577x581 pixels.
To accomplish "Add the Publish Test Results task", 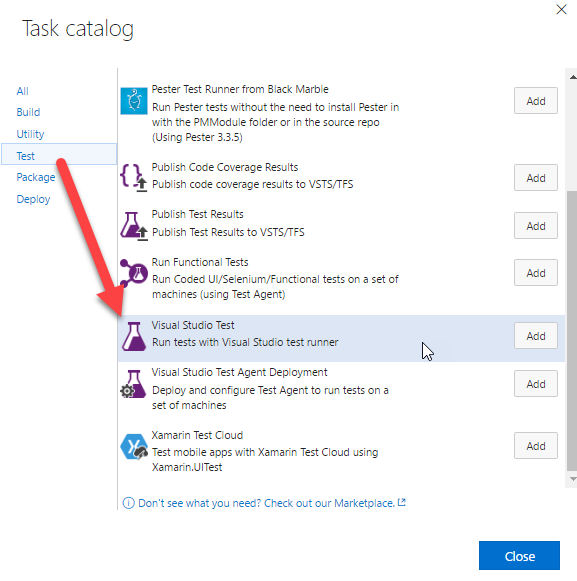I will tap(535, 226).
